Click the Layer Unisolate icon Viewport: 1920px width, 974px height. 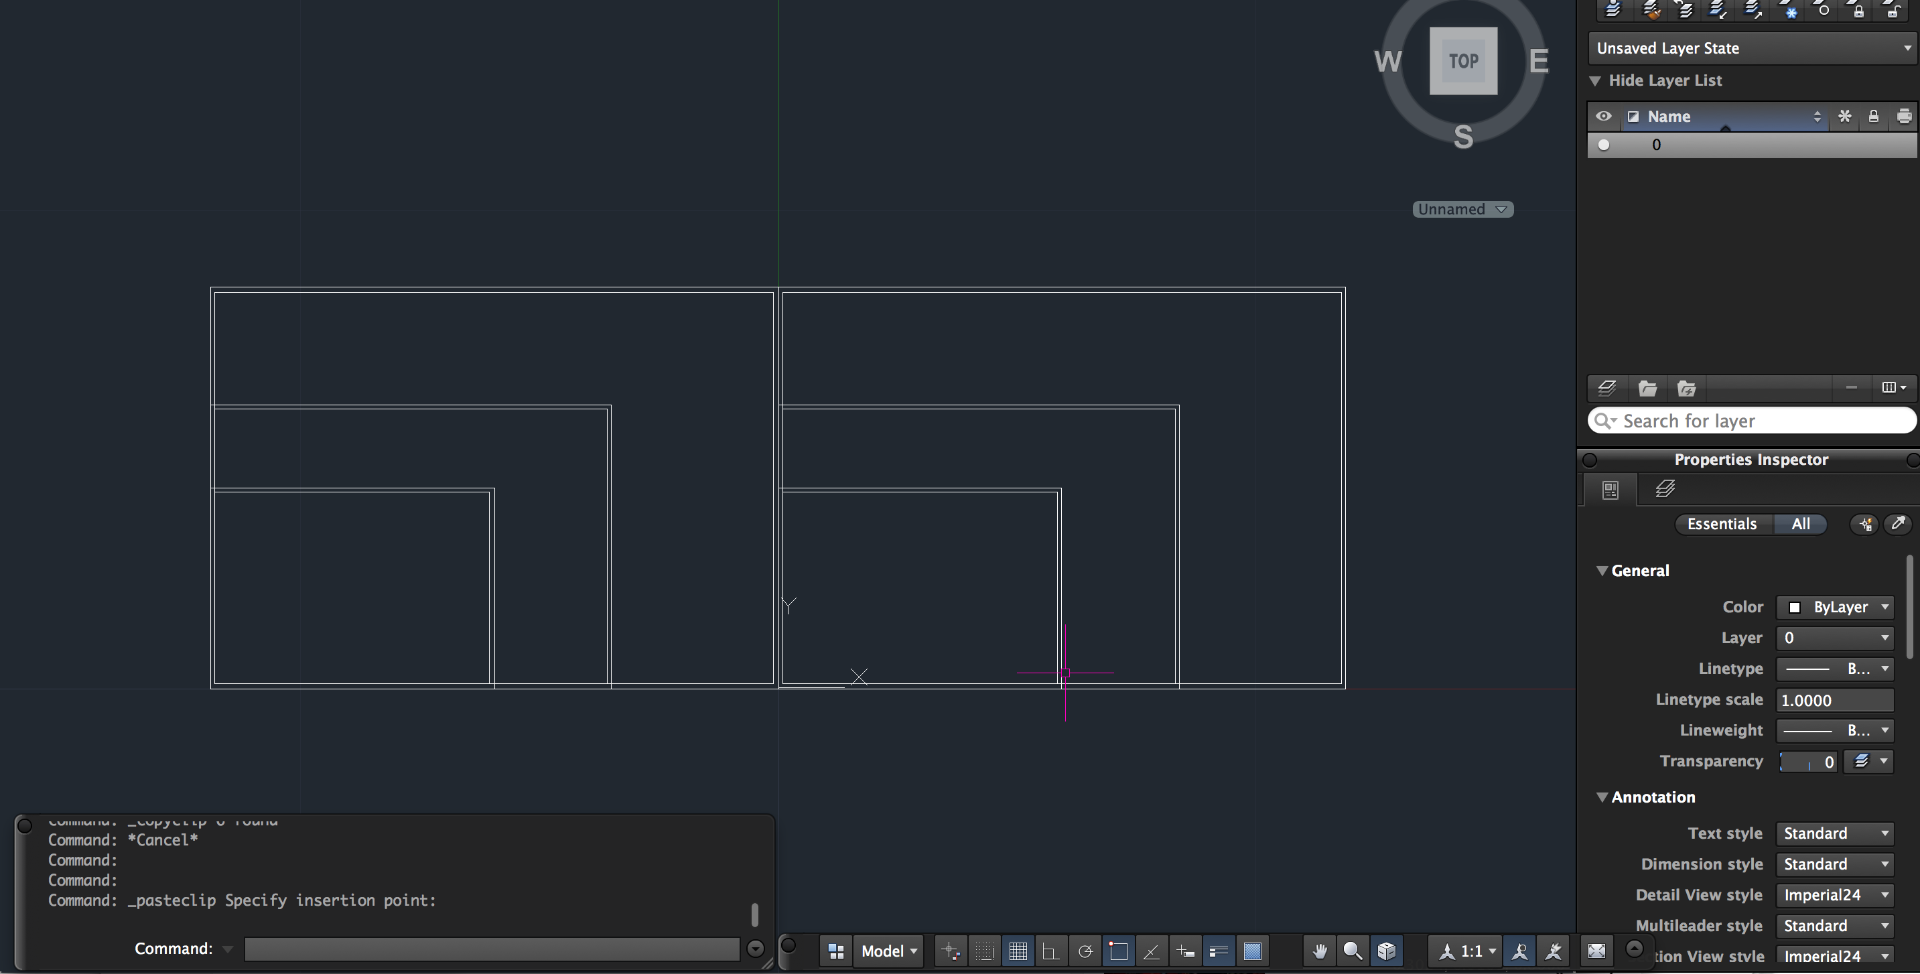point(1753,9)
